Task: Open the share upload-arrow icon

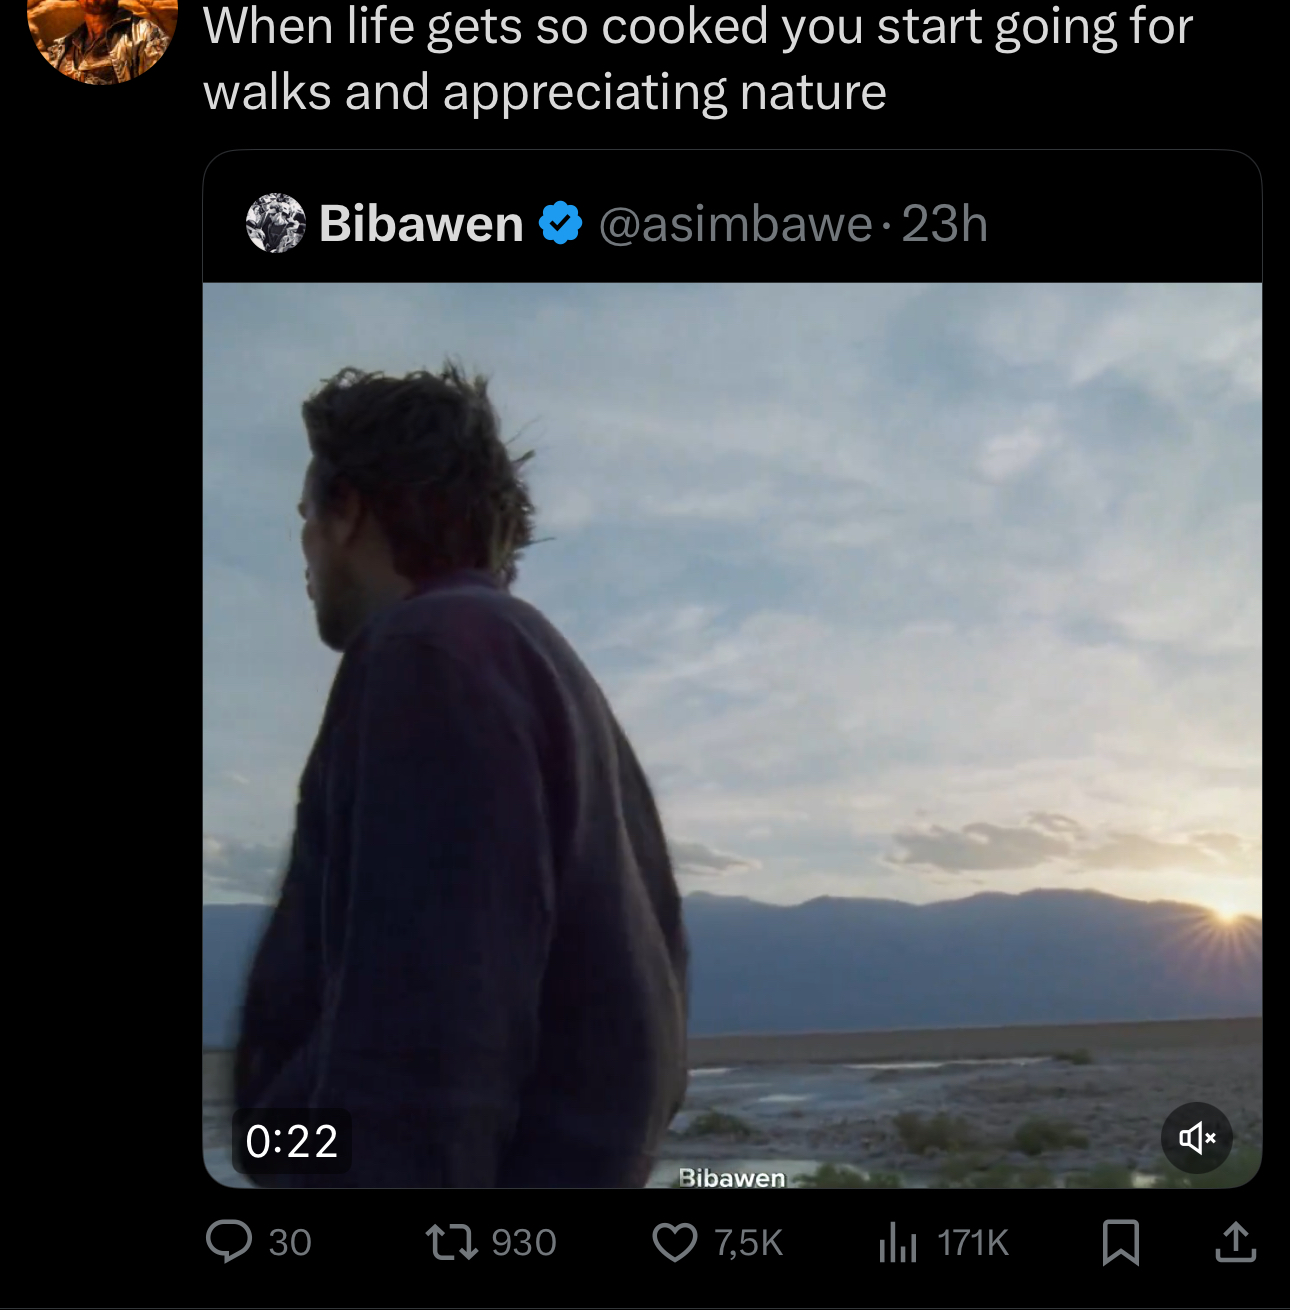Action: [1235, 1241]
